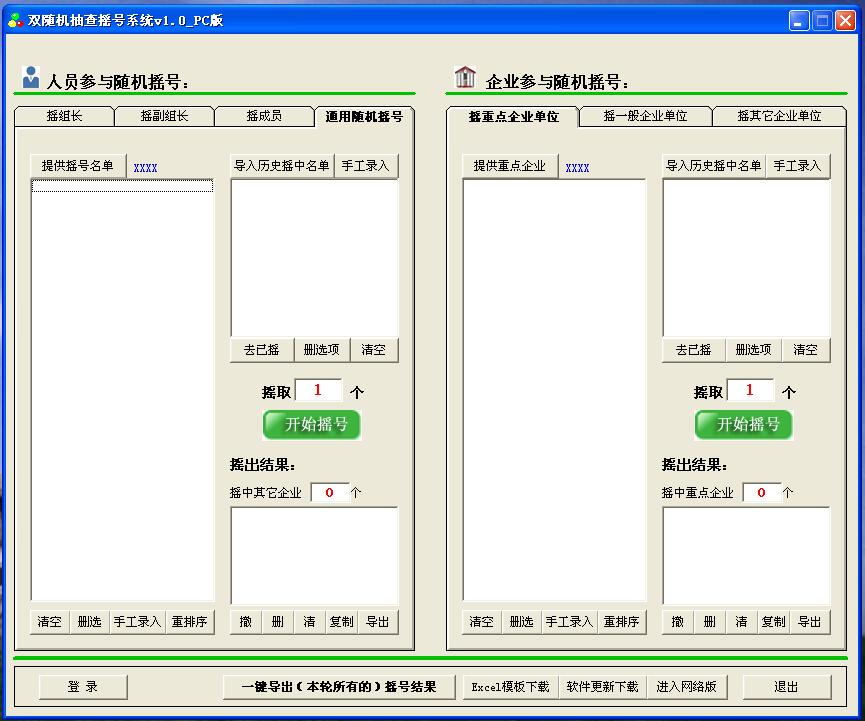
Task: Download the Excel模板 via Excel模板下载
Action: click(x=510, y=687)
